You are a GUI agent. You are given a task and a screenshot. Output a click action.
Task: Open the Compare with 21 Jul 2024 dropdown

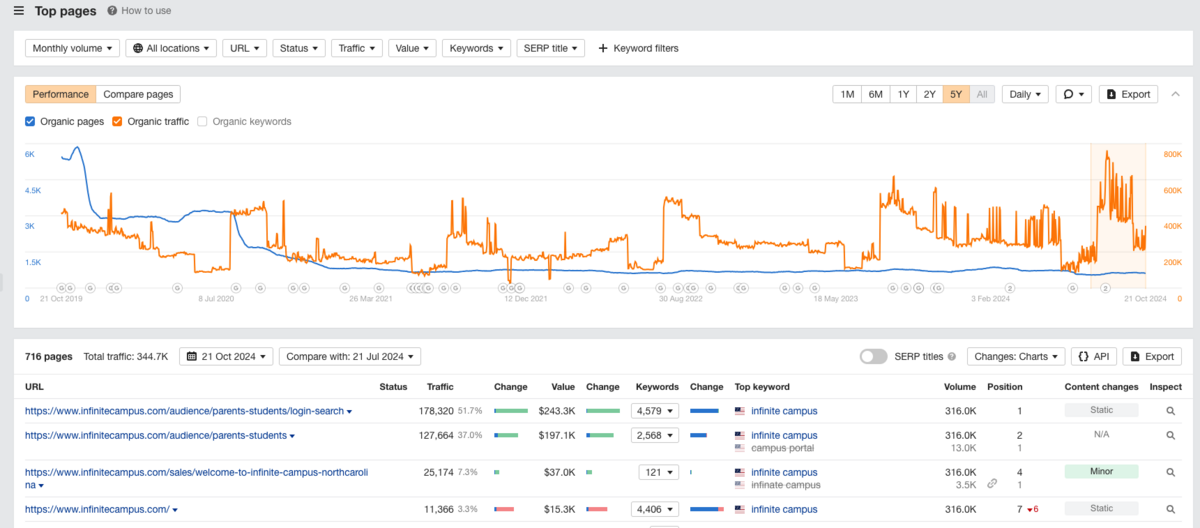tap(350, 357)
